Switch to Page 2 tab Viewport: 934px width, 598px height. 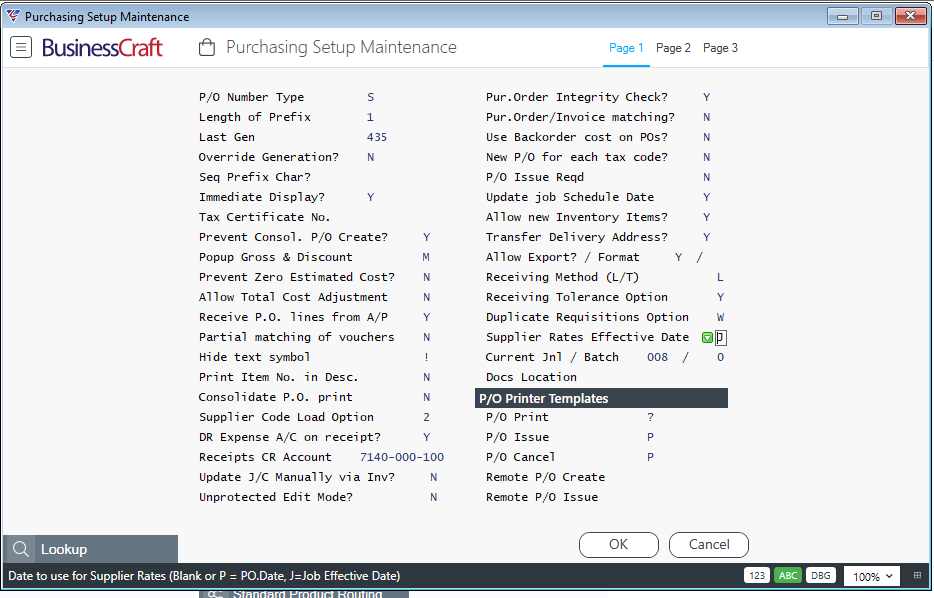coord(673,48)
